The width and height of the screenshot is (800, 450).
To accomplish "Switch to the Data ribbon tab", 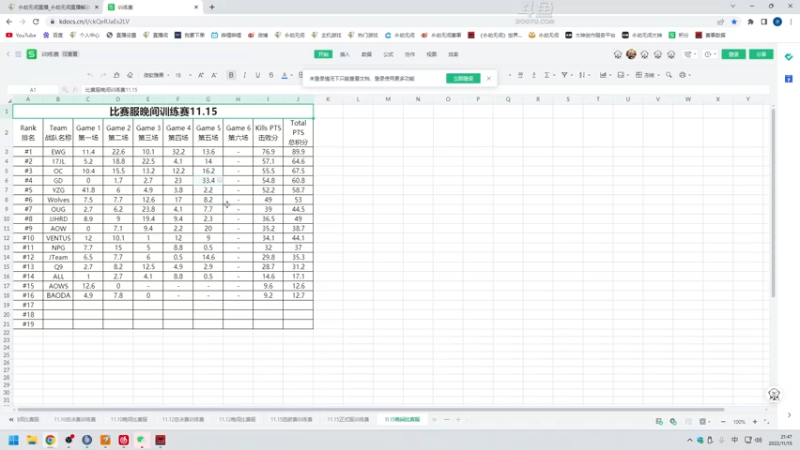I will 366,54.
